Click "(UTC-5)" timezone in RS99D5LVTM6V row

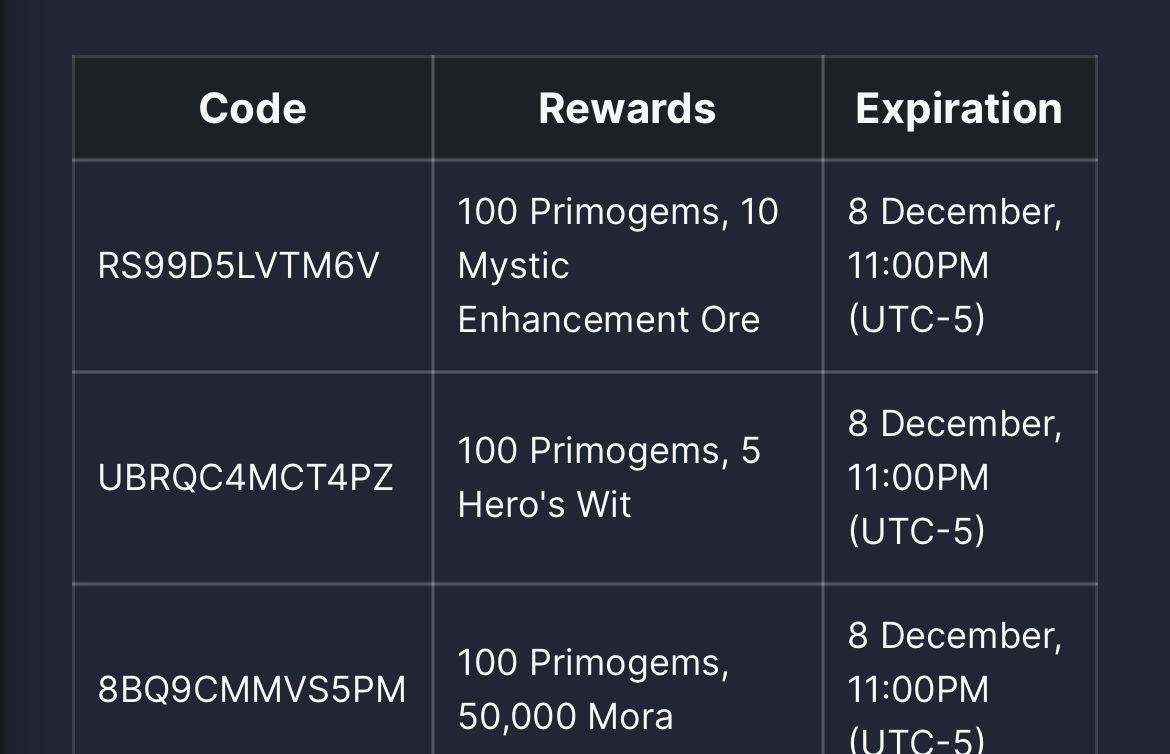pos(916,320)
